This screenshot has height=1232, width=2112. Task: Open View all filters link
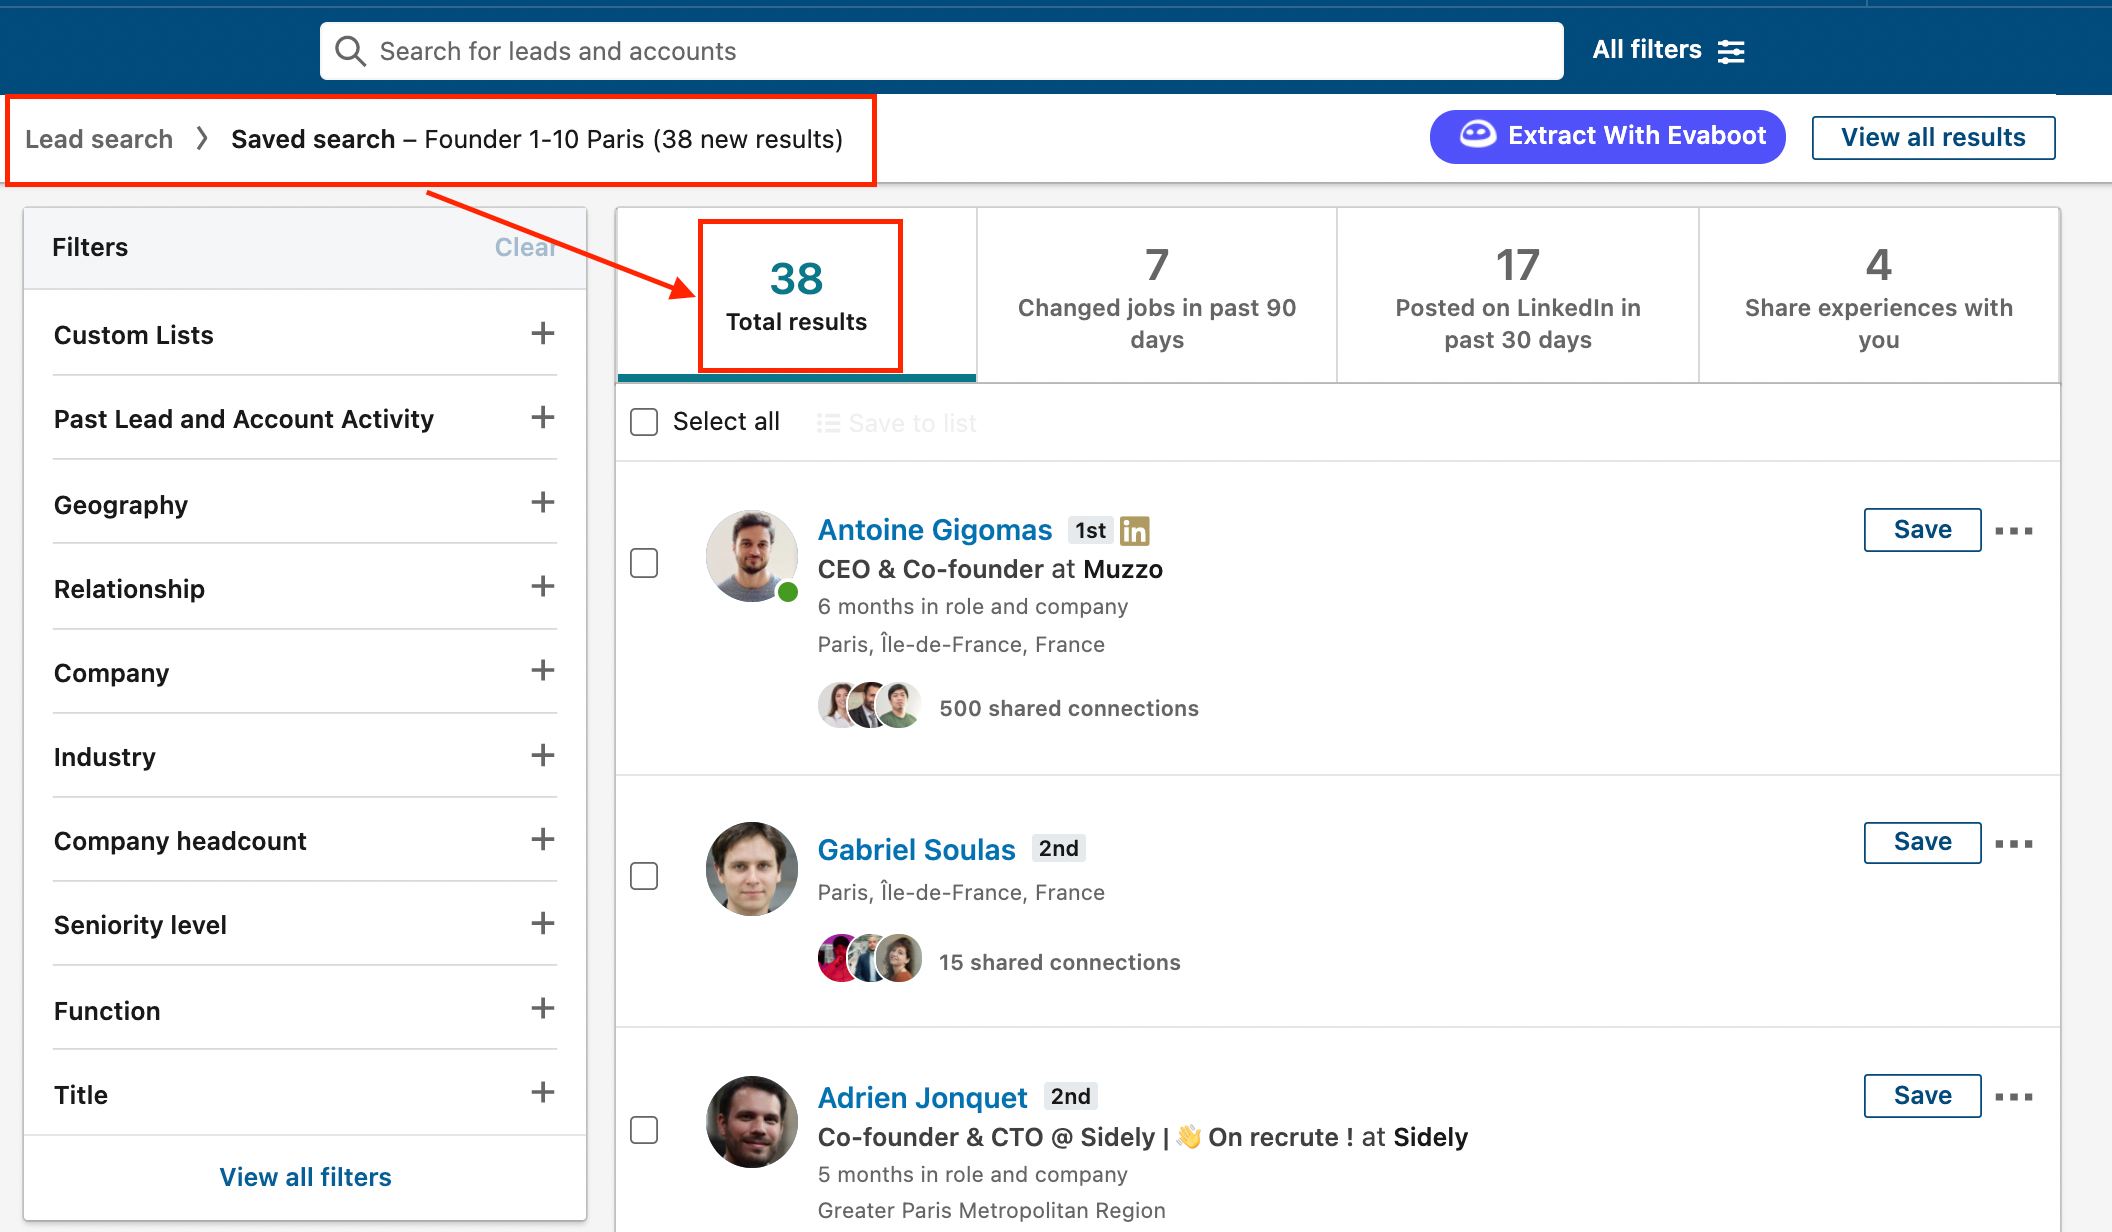point(305,1177)
